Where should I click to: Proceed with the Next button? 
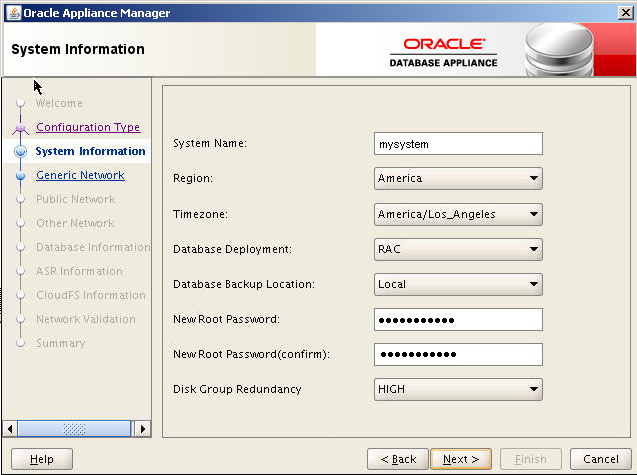461,459
